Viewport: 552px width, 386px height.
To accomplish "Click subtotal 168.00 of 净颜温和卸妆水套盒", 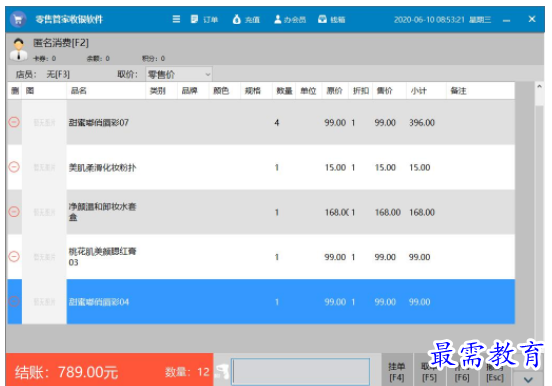I will 422,212.
